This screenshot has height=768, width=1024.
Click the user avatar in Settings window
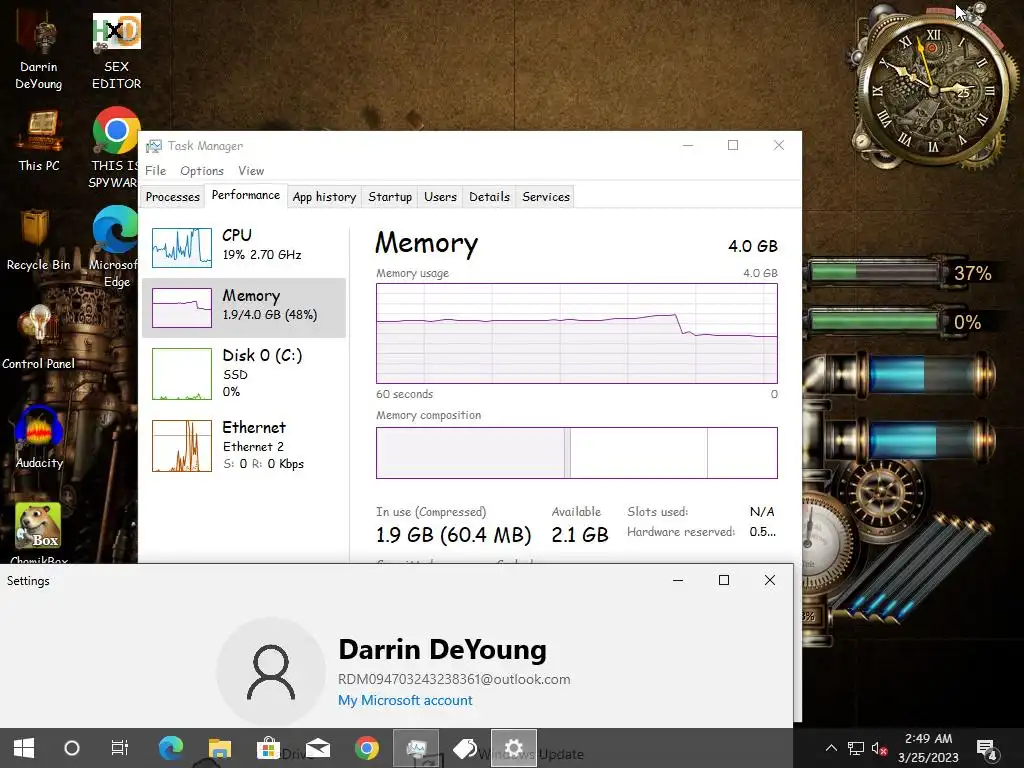click(271, 672)
